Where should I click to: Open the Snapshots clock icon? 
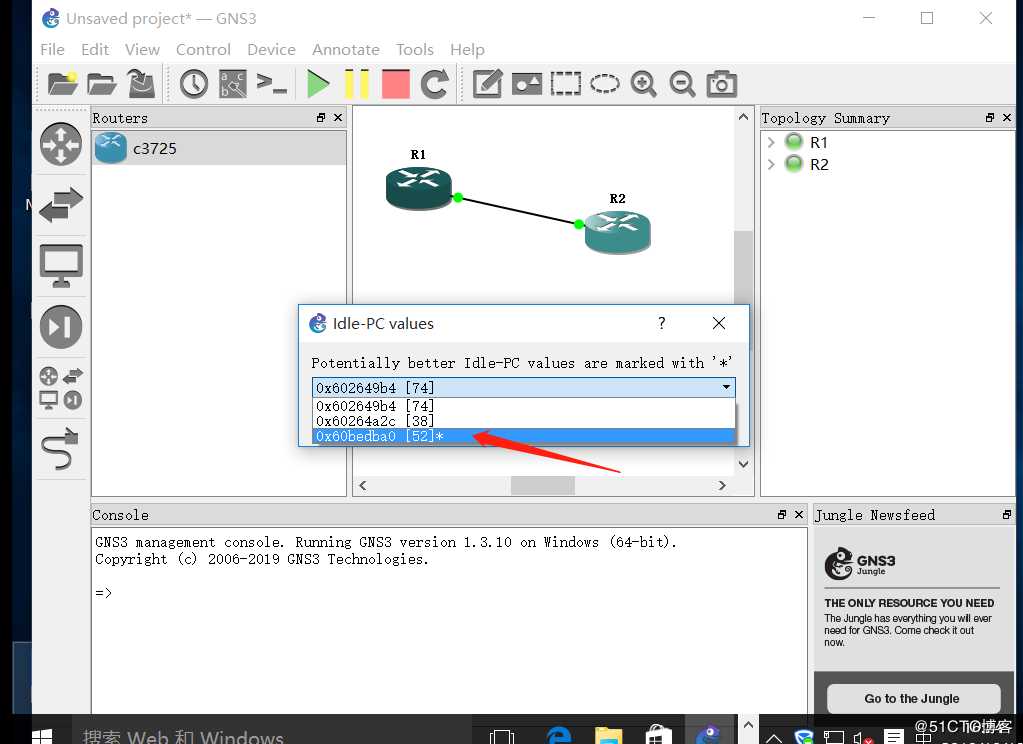click(x=194, y=84)
